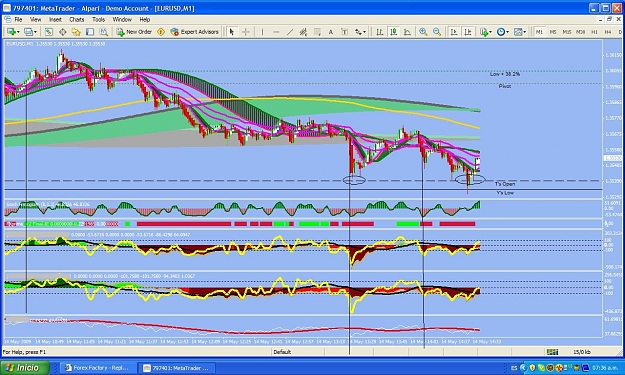Select the M30 timeframe button

[x=580, y=32]
